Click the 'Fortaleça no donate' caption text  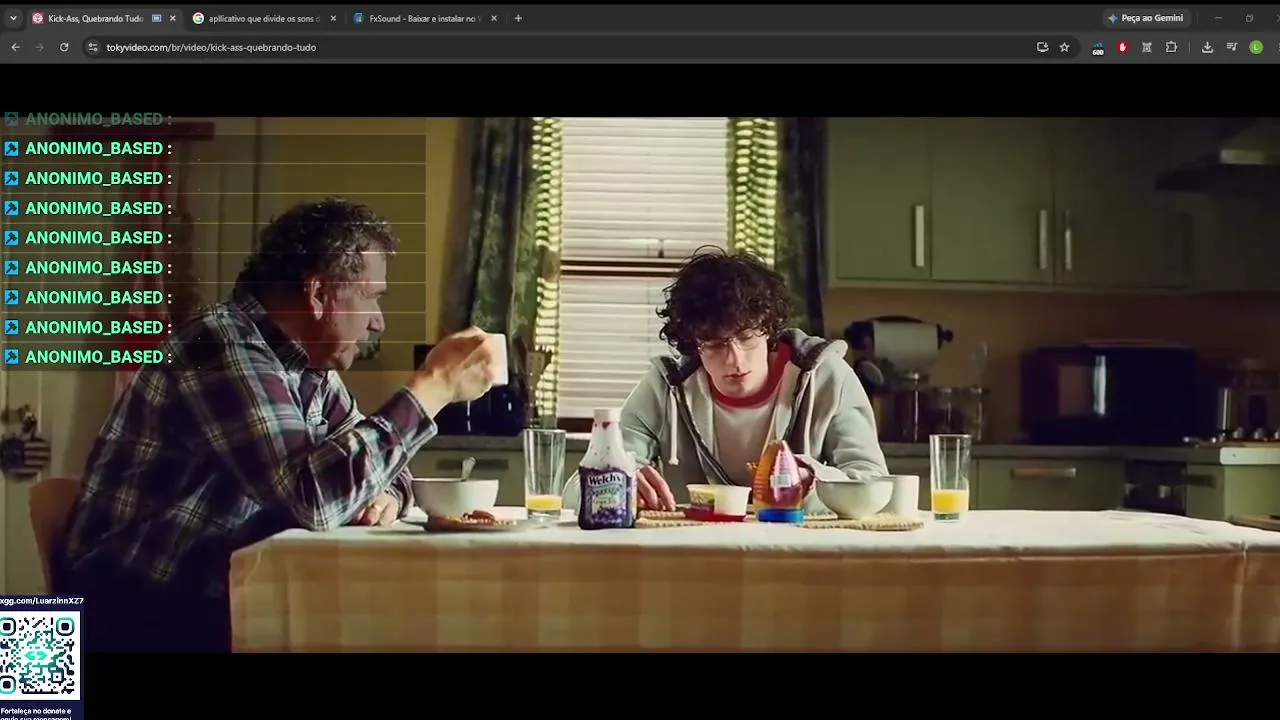36,714
